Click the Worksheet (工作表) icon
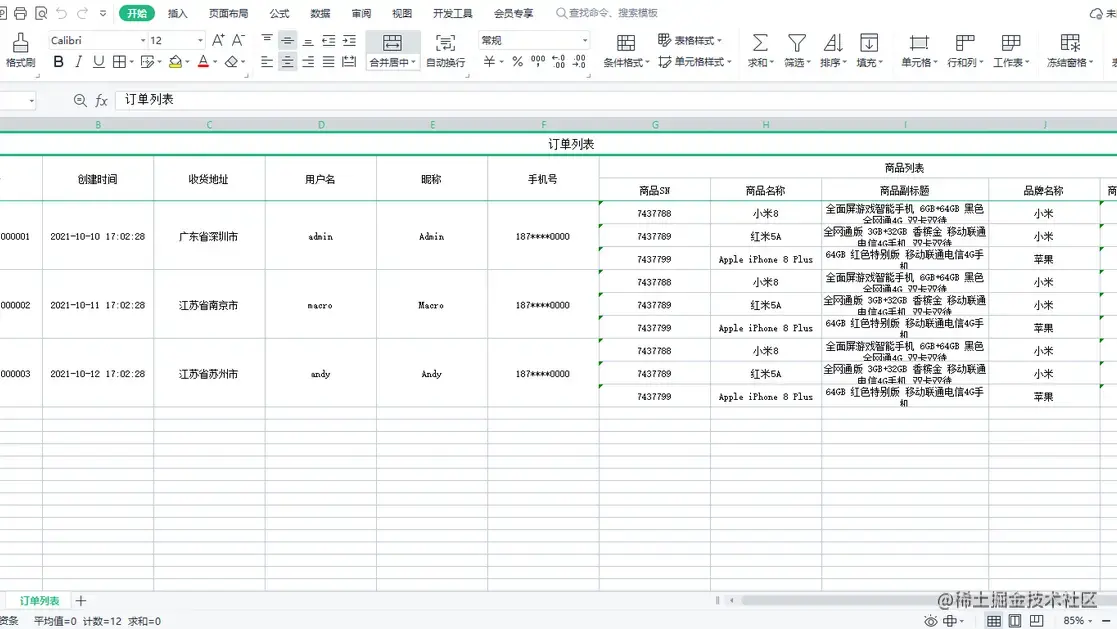This screenshot has height=629, width=1117. [1010, 43]
